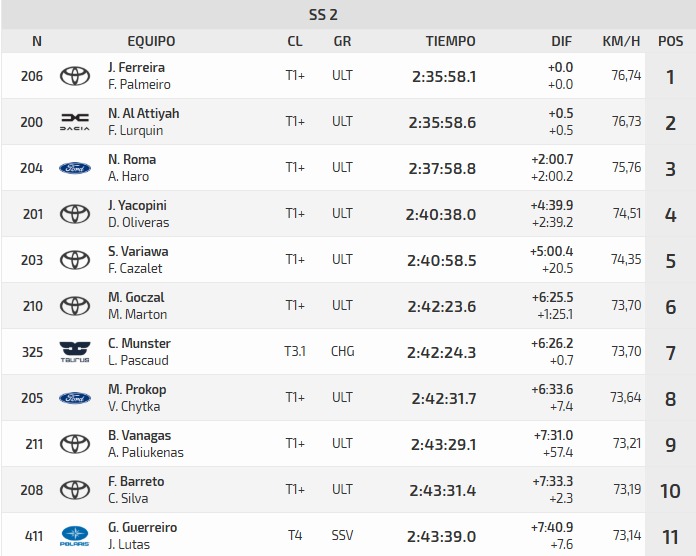Sort results by the TIEMPO column header
Viewport: 696px width, 556px height.
point(450,41)
